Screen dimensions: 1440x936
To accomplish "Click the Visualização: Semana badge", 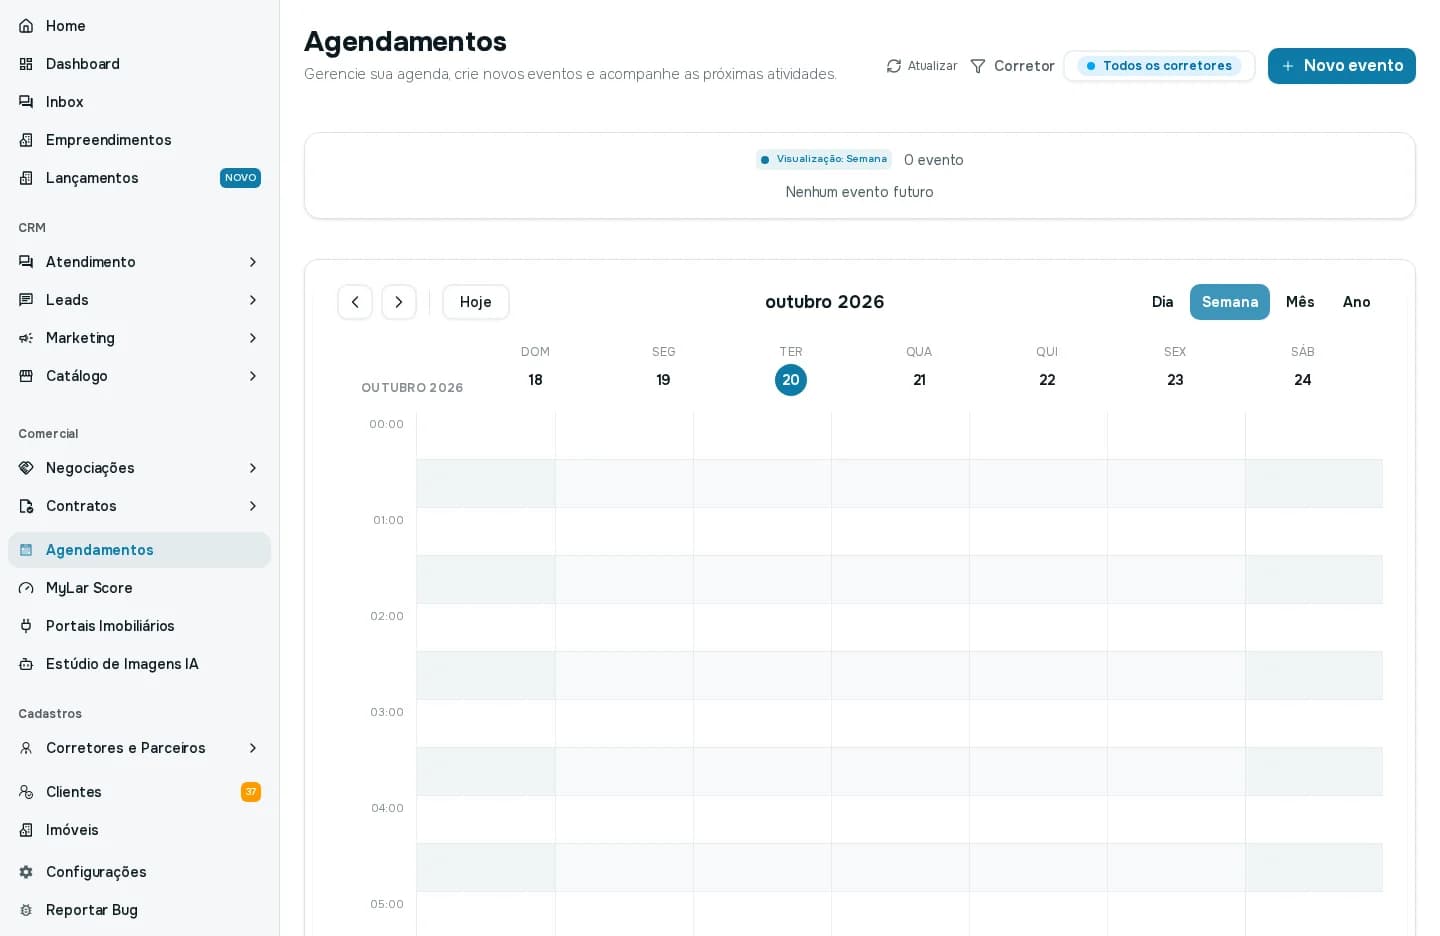I will (824, 159).
